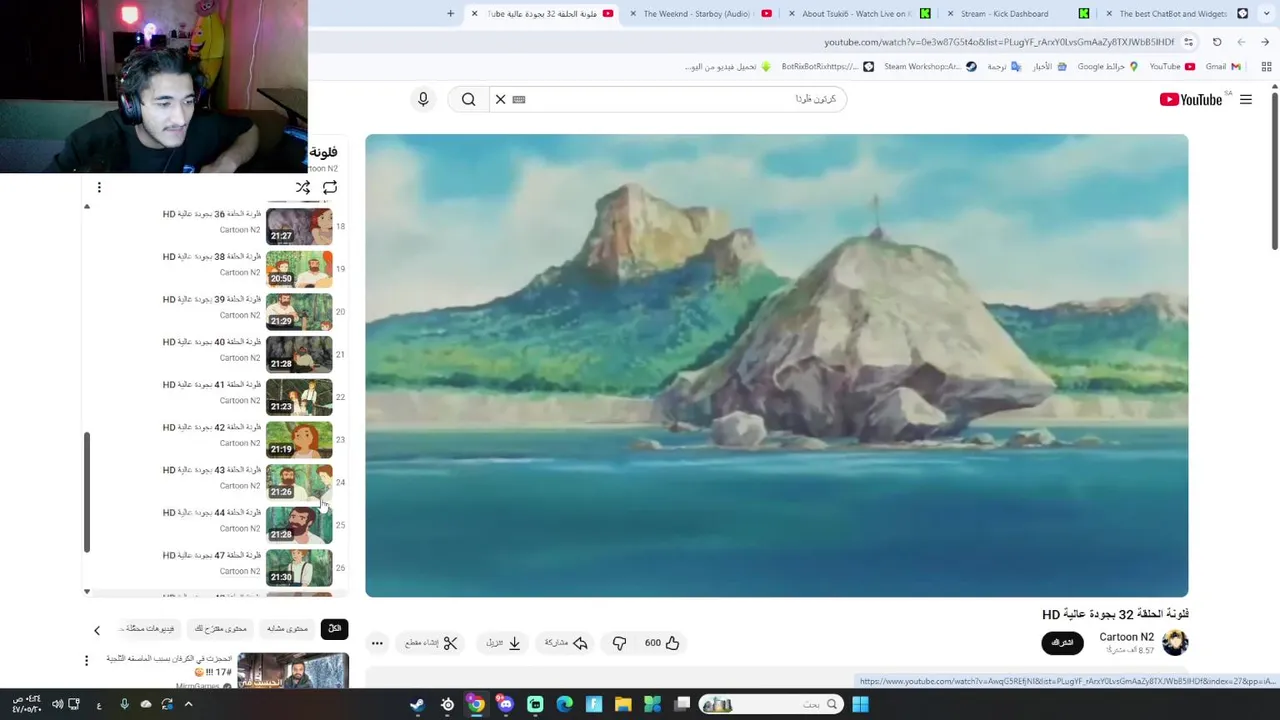This screenshot has width=1280, height=720.
Task: Click the playlist panel scrollbar thumb
Action: [87, 492]
